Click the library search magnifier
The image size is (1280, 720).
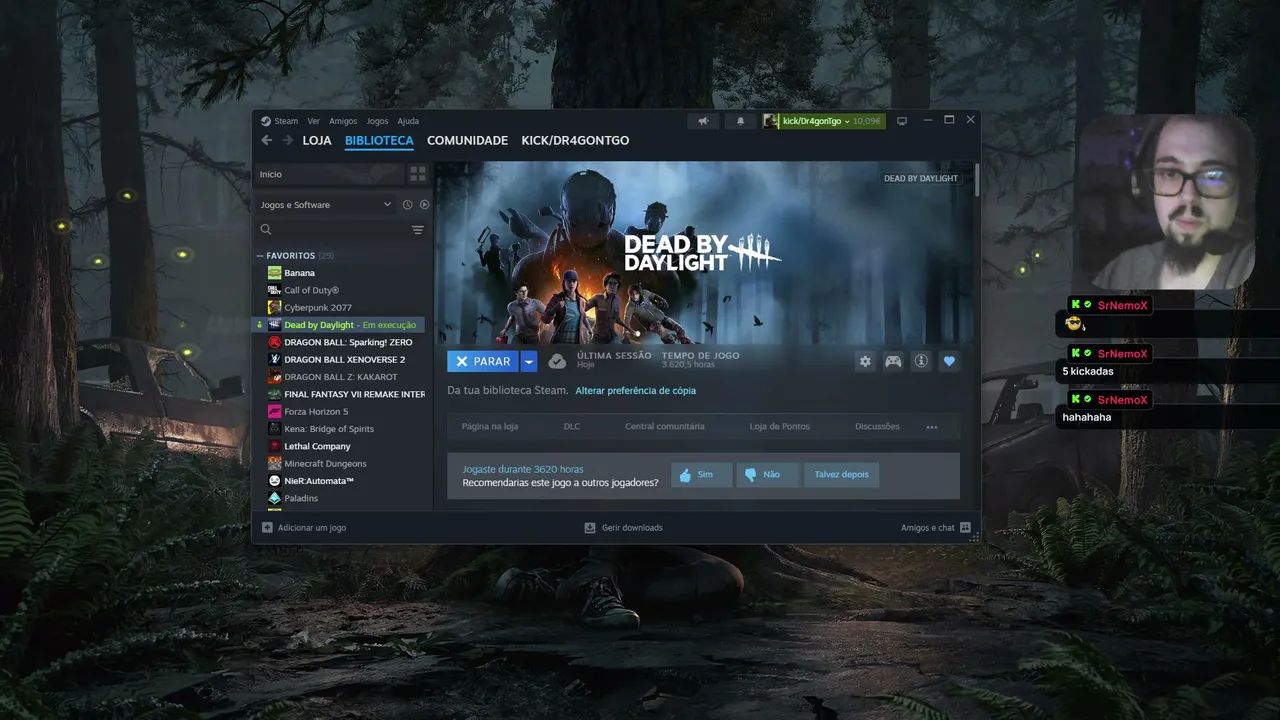266,230
